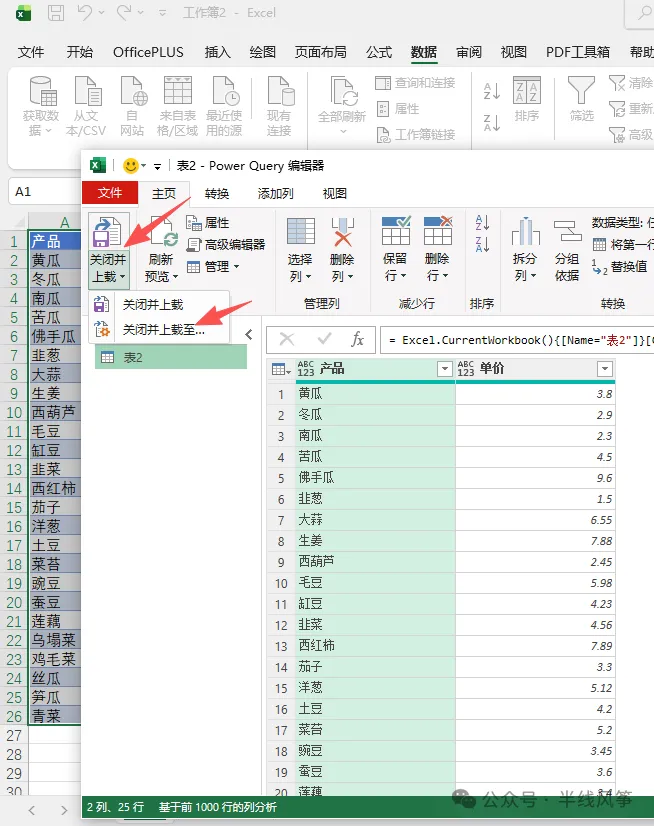This screenshot has width=654, height=826.
Task: Sort ascending in the Power Query ribbon
Action: pos(482,222)
